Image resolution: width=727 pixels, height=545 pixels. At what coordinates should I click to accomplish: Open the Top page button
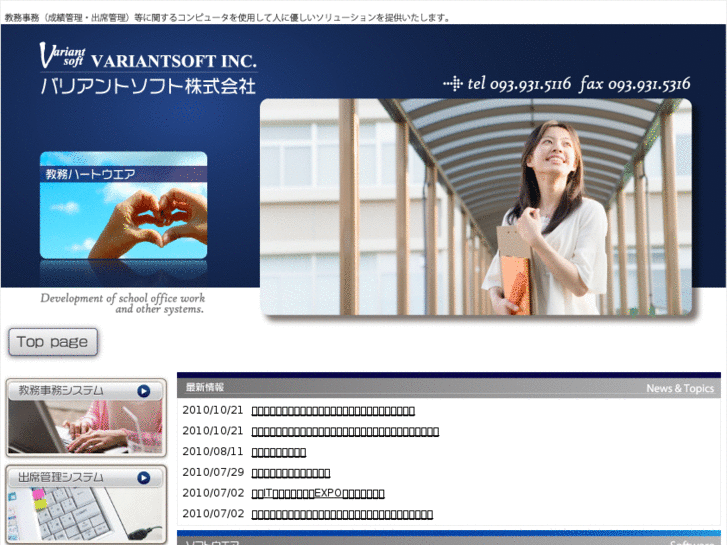53,342
